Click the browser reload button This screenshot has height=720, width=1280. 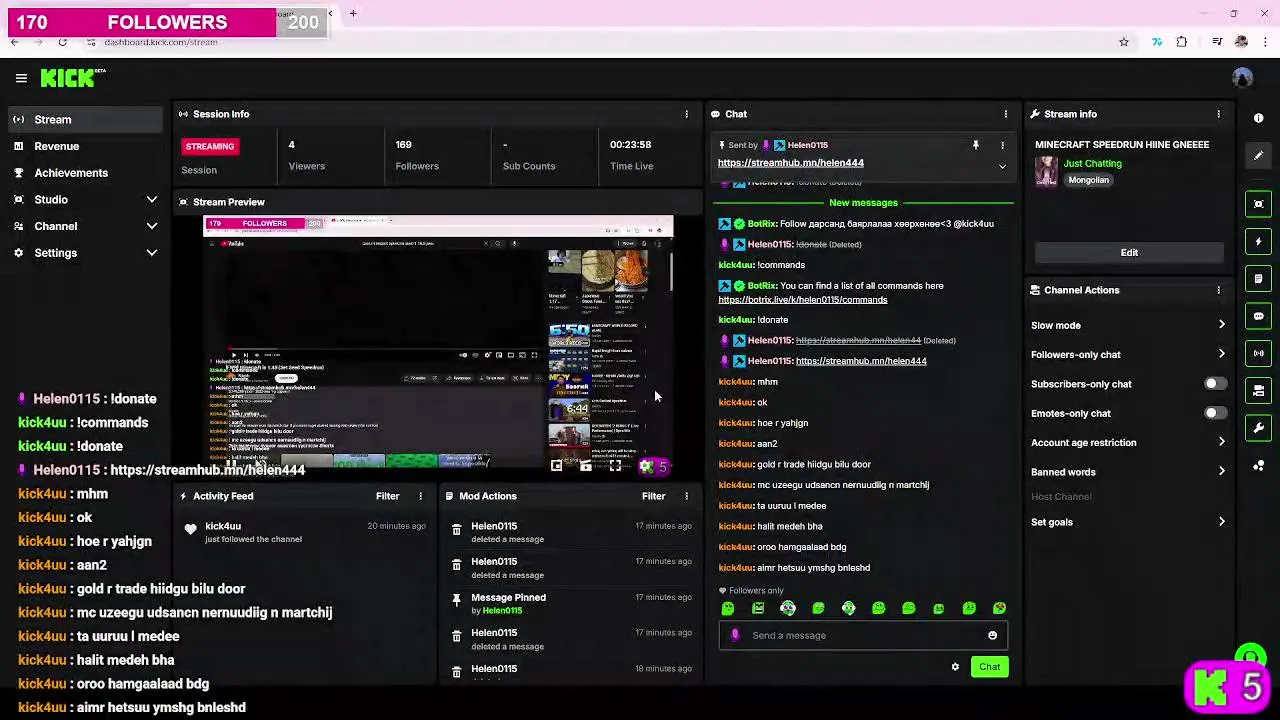[62, 42]
